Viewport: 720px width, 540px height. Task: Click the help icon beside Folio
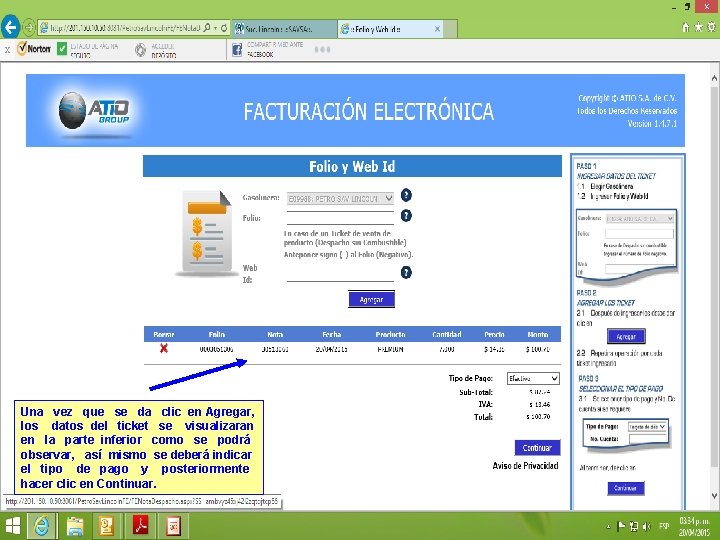pos(406,215)
